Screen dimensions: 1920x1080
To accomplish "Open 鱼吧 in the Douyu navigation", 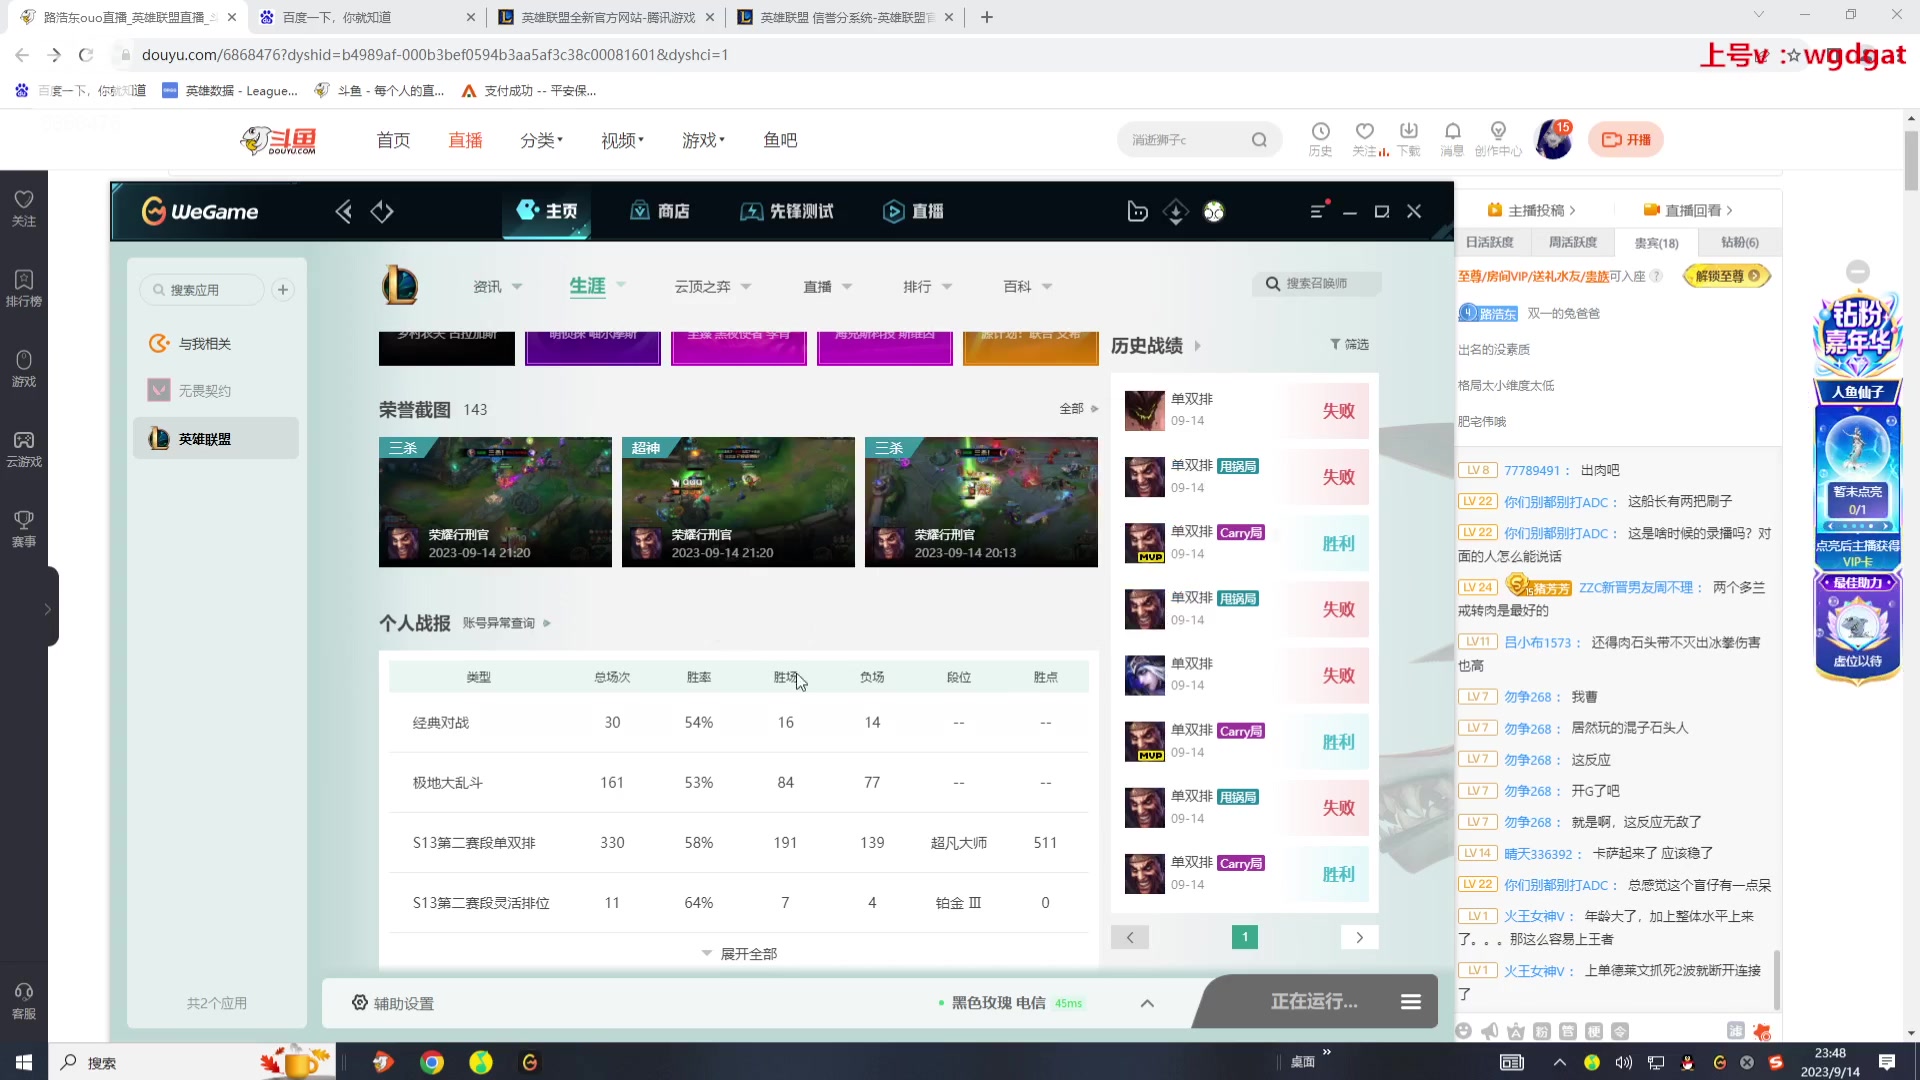I will 781,140.
